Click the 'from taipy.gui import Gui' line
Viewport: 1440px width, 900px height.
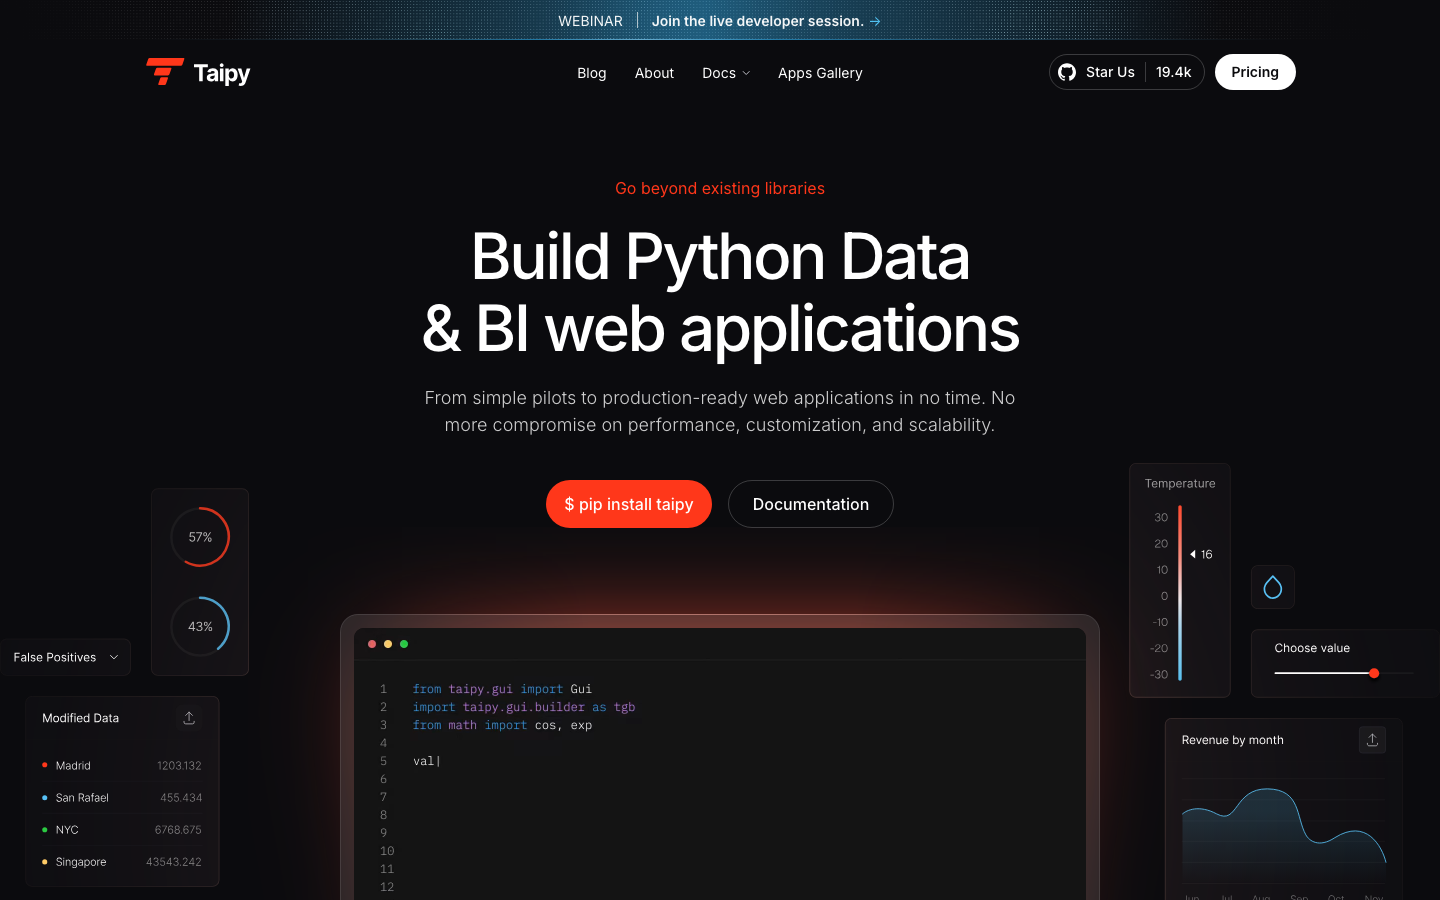point(502,689)
